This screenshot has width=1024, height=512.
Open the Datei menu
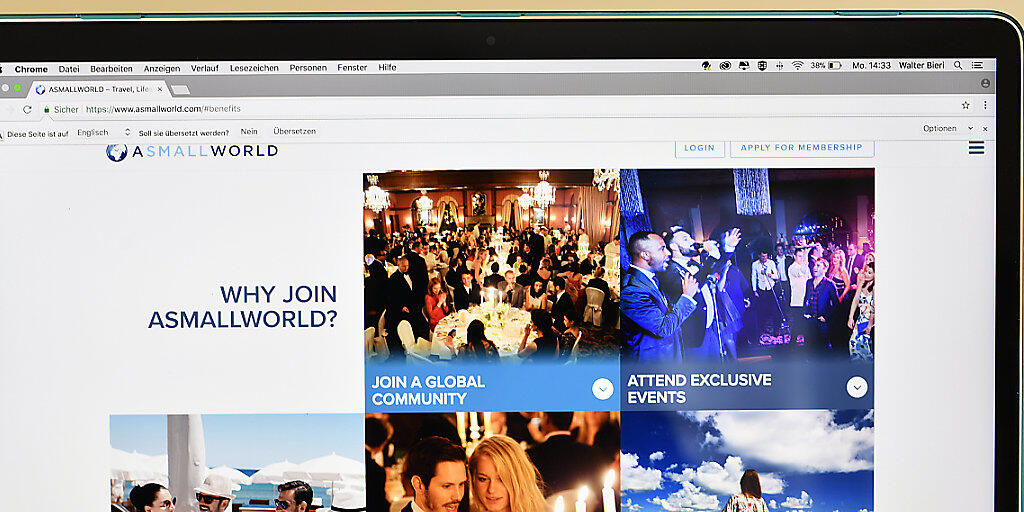[69, 69]
